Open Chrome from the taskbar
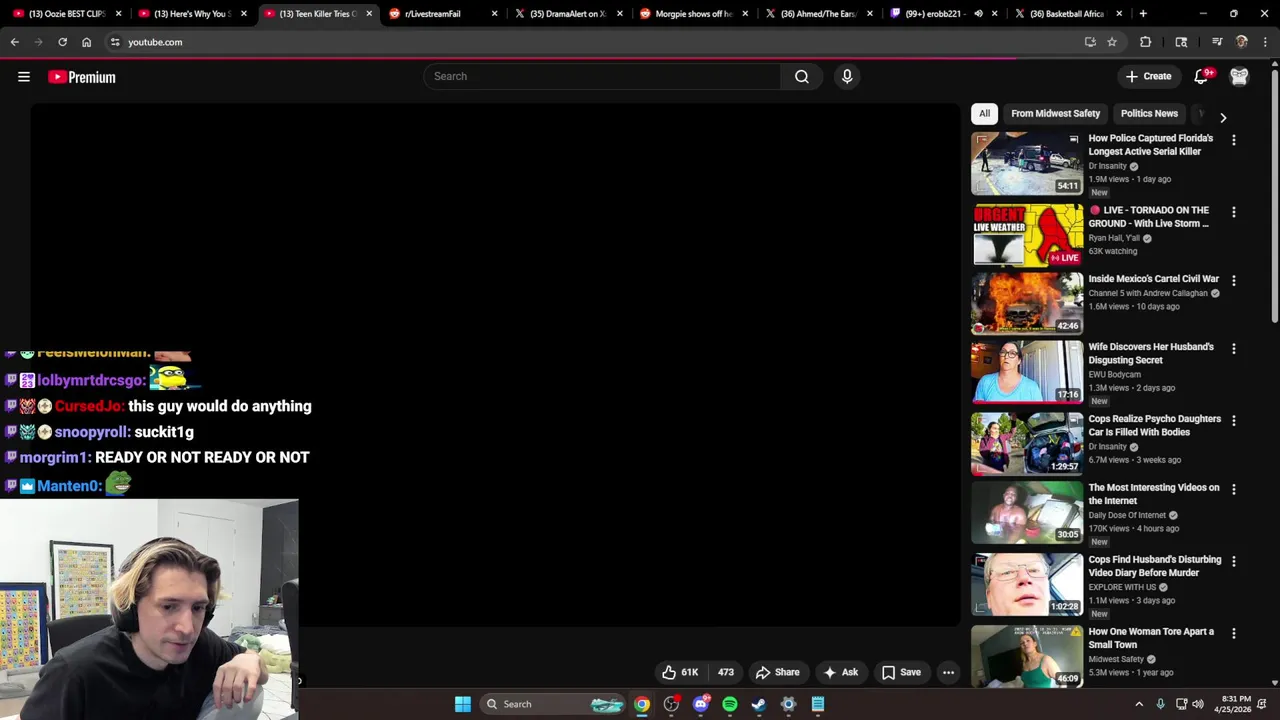Viewport: 1280px width, 720px height. click(x=642, y=704)
